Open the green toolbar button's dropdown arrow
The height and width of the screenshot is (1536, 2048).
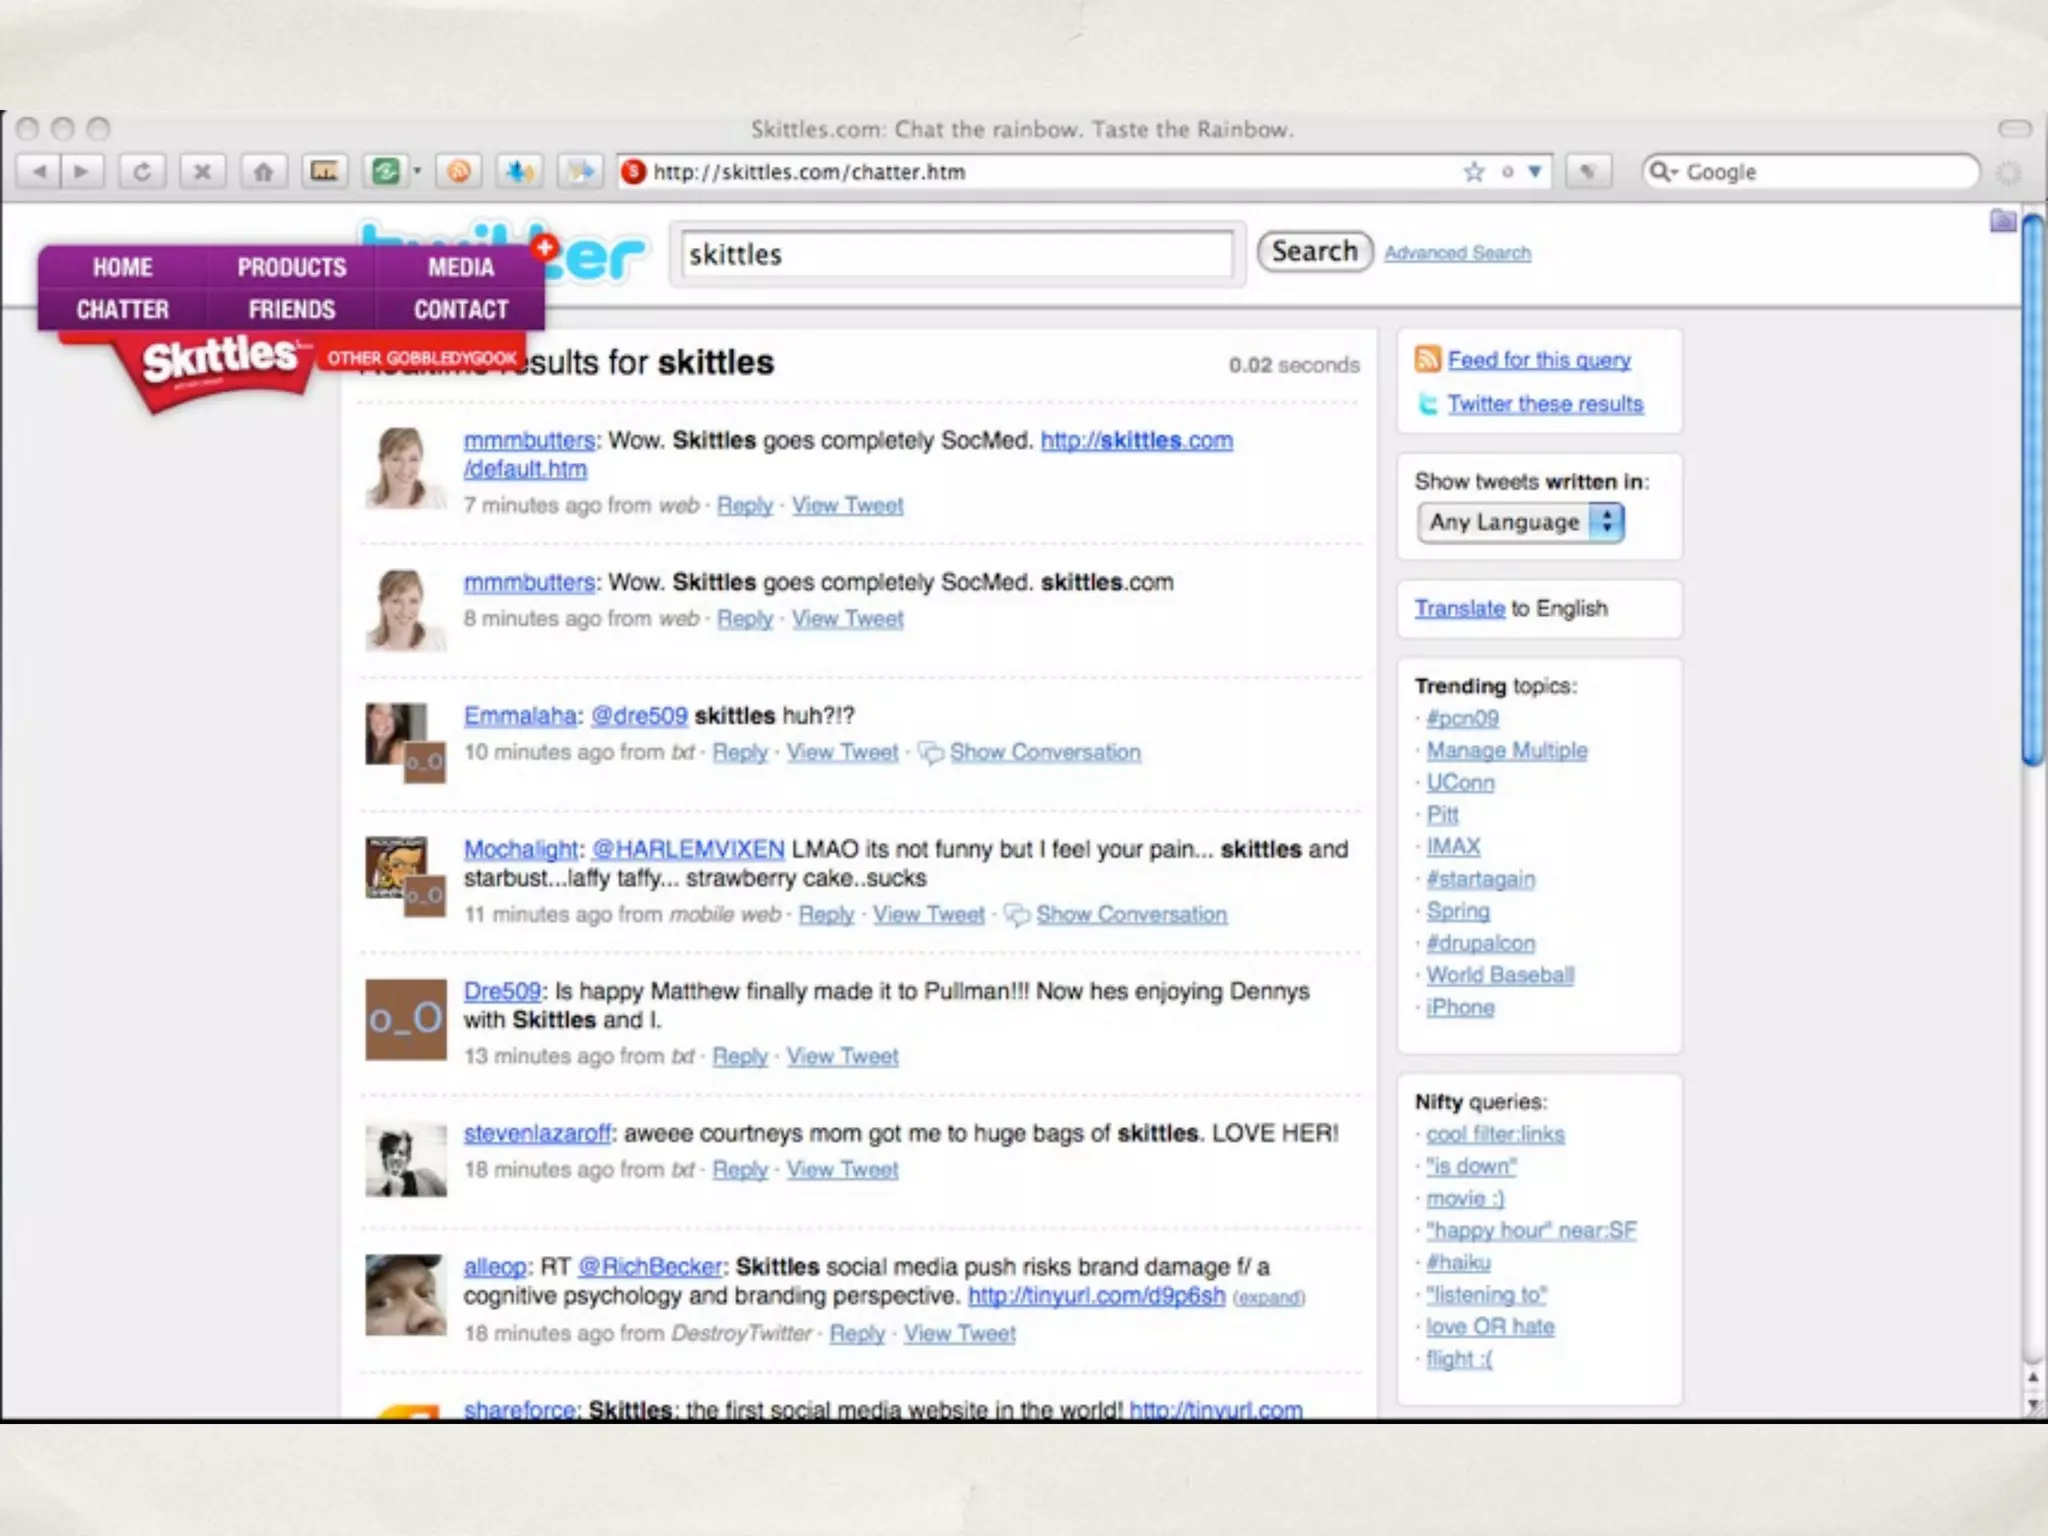point(417,172)
